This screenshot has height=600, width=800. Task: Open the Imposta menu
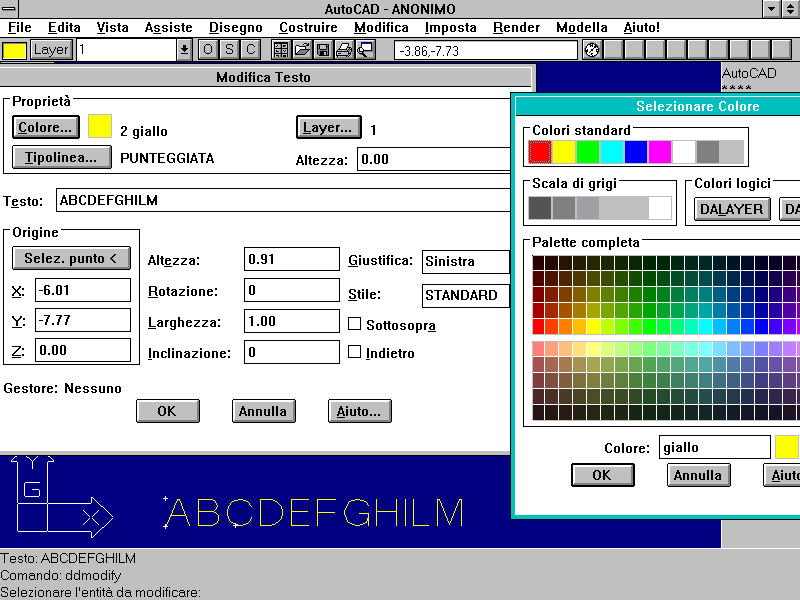click(451, 28)
